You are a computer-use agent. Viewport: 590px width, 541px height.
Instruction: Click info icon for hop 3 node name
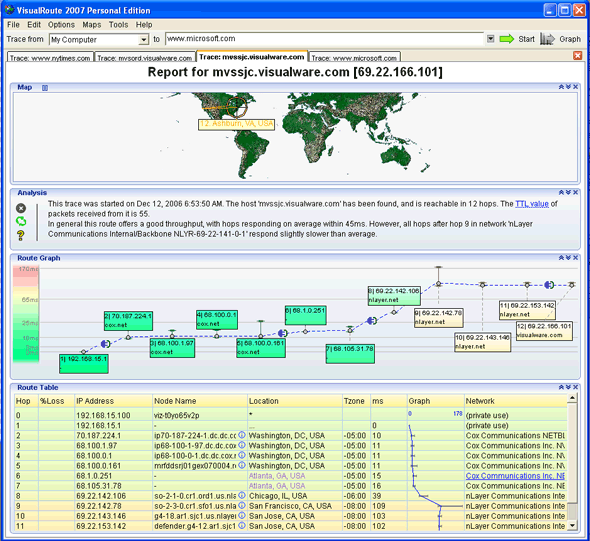[x=242, y=445]
